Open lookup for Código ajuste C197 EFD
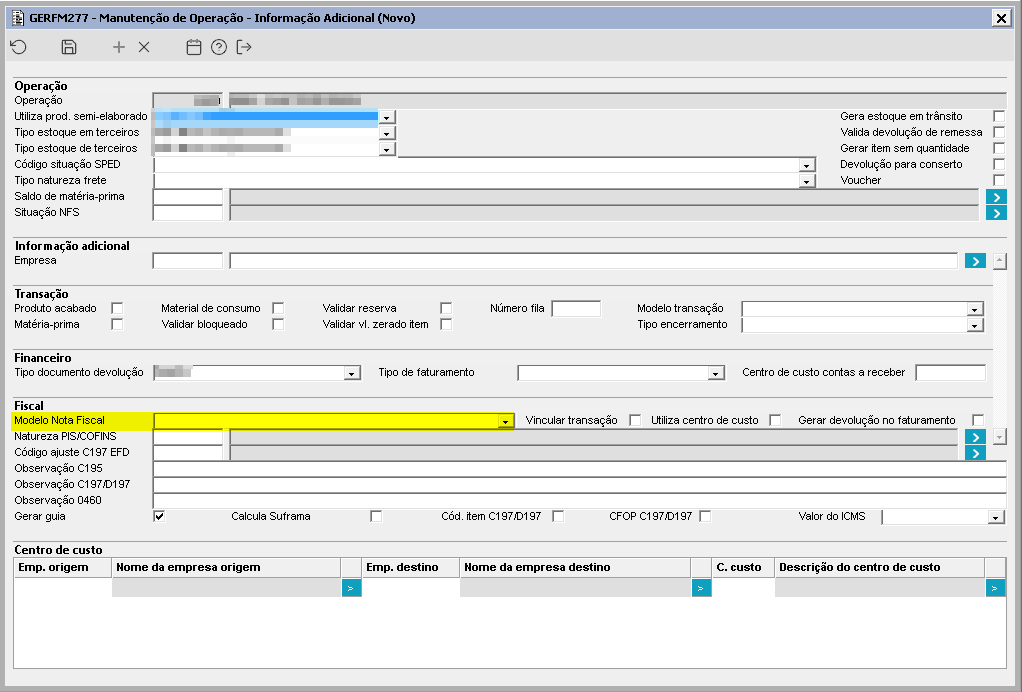Screen dimensions: 1022x692 point(975,454)
